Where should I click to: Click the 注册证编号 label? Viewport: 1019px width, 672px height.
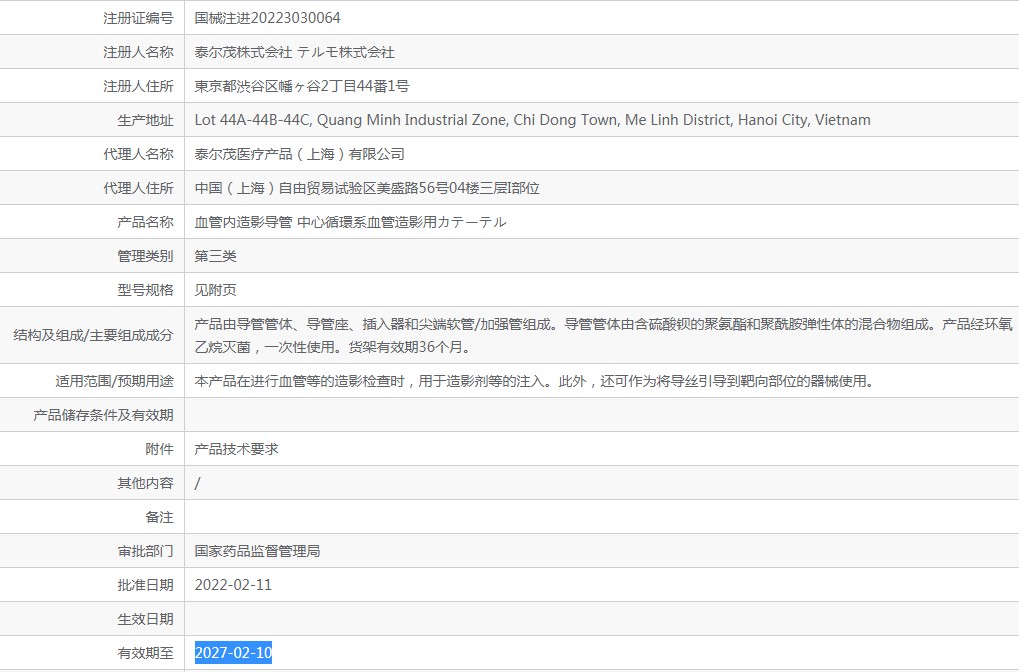138,18
